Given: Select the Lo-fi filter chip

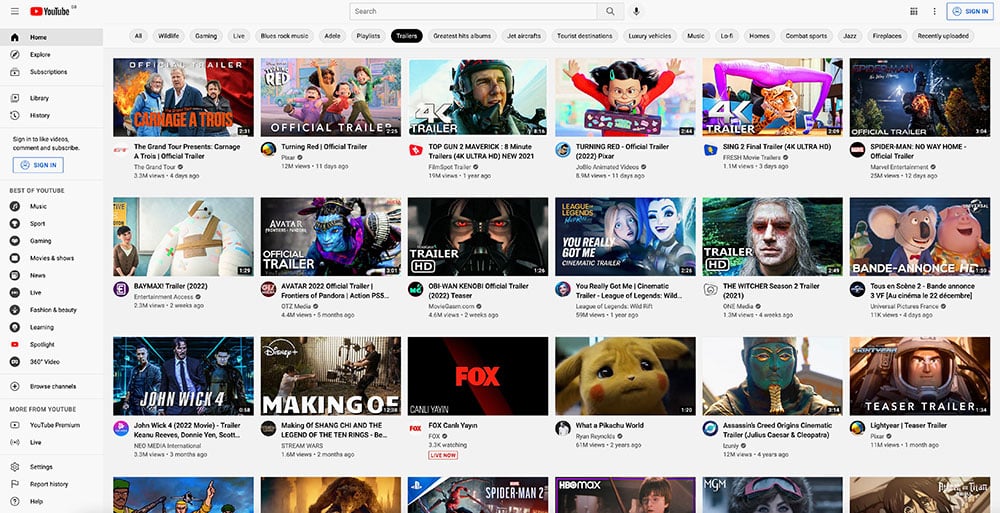Looking at the screenshot, I should point(727,36).
